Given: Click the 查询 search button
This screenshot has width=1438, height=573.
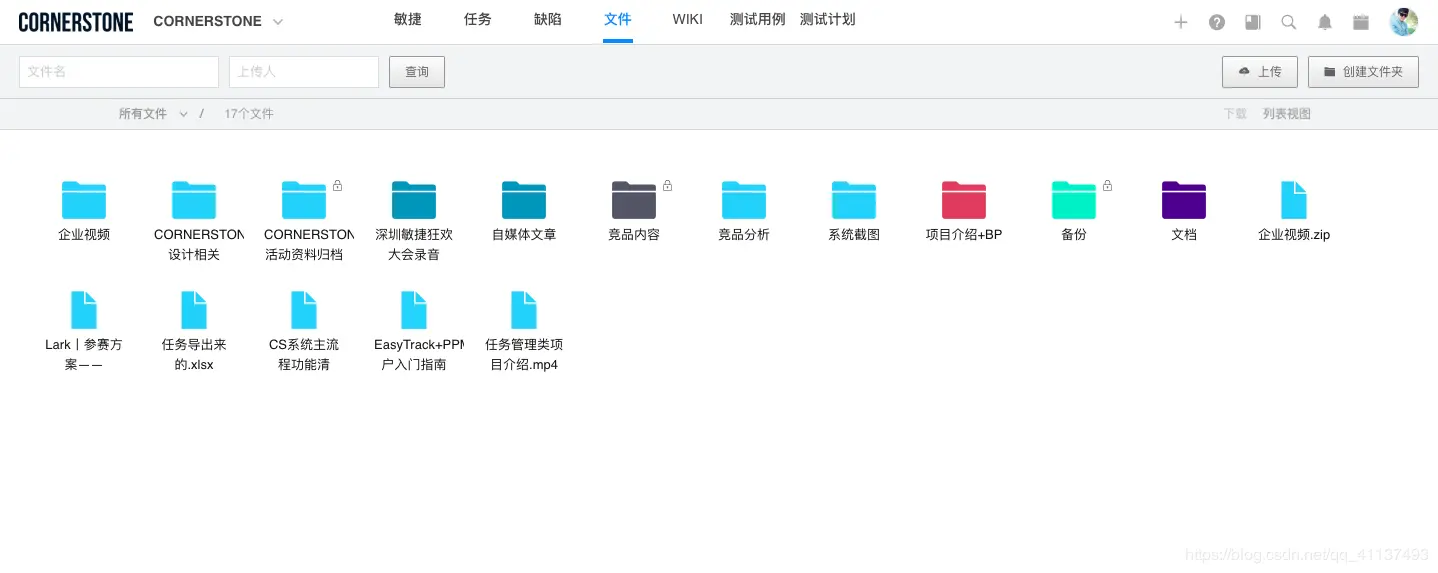Looking at the screenshot, I should point(417,72).
